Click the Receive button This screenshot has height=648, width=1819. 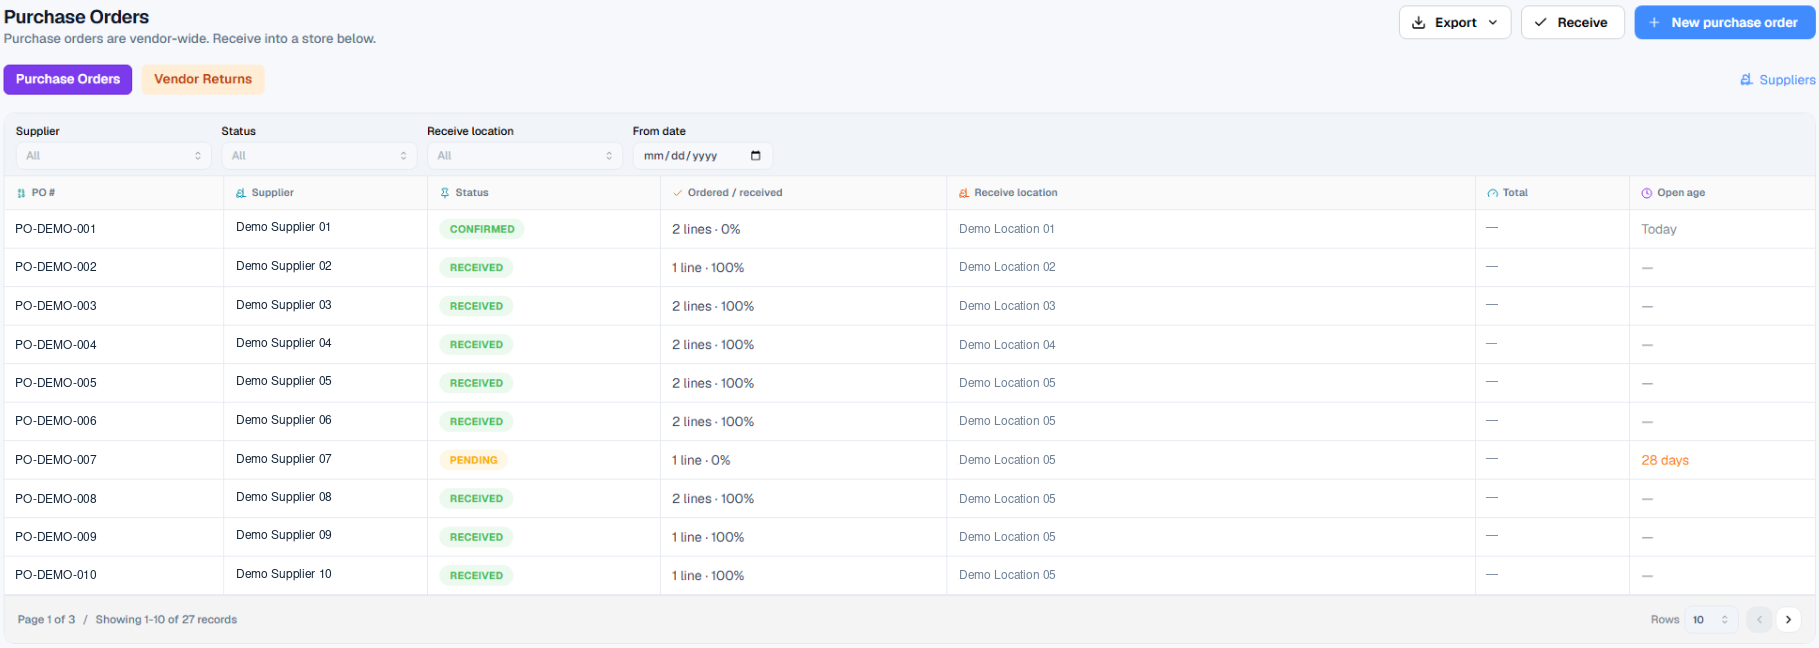pos(1572,22)
